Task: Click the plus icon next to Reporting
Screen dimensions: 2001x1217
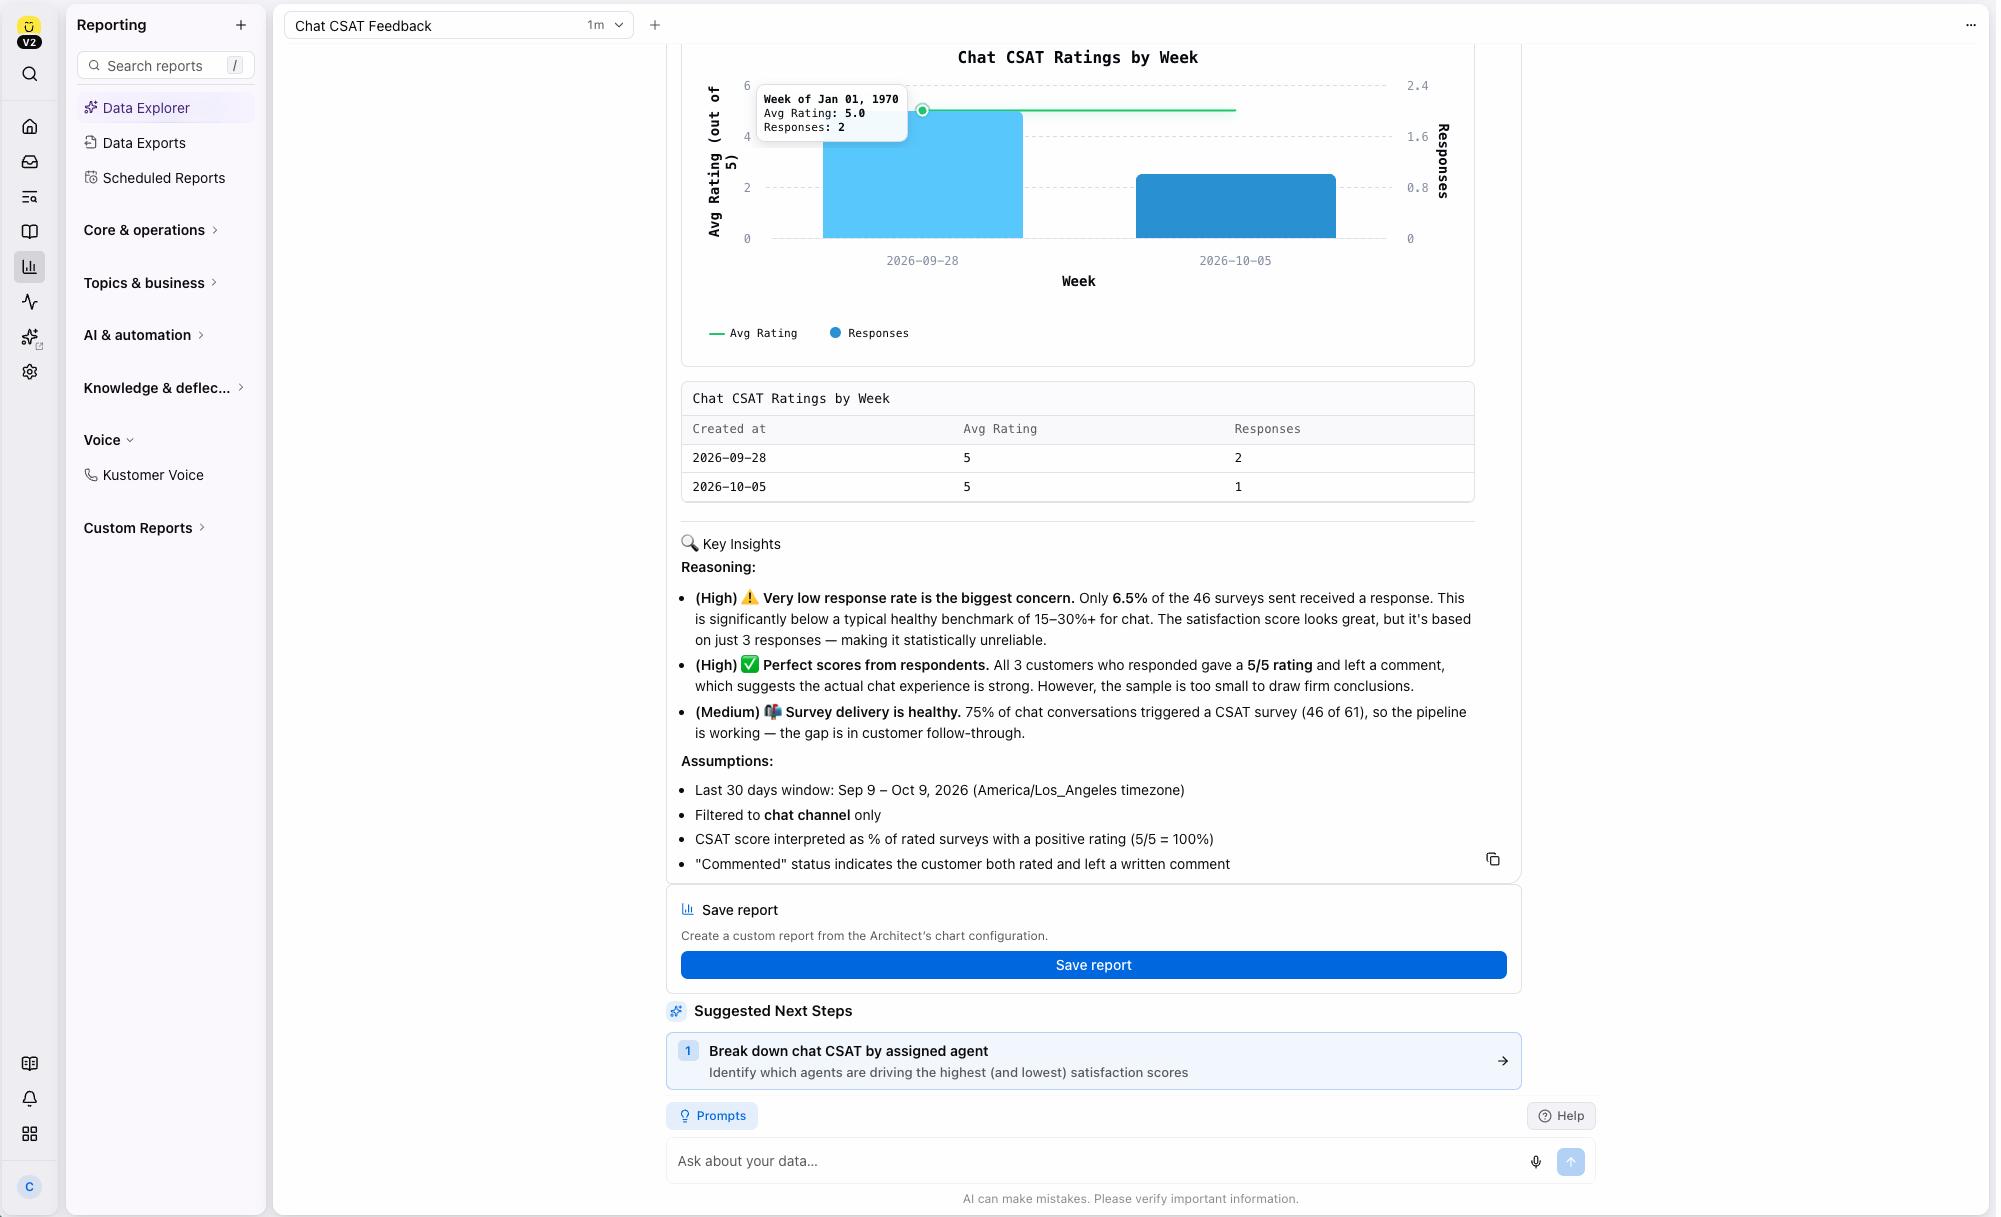Action: [241, 25]
